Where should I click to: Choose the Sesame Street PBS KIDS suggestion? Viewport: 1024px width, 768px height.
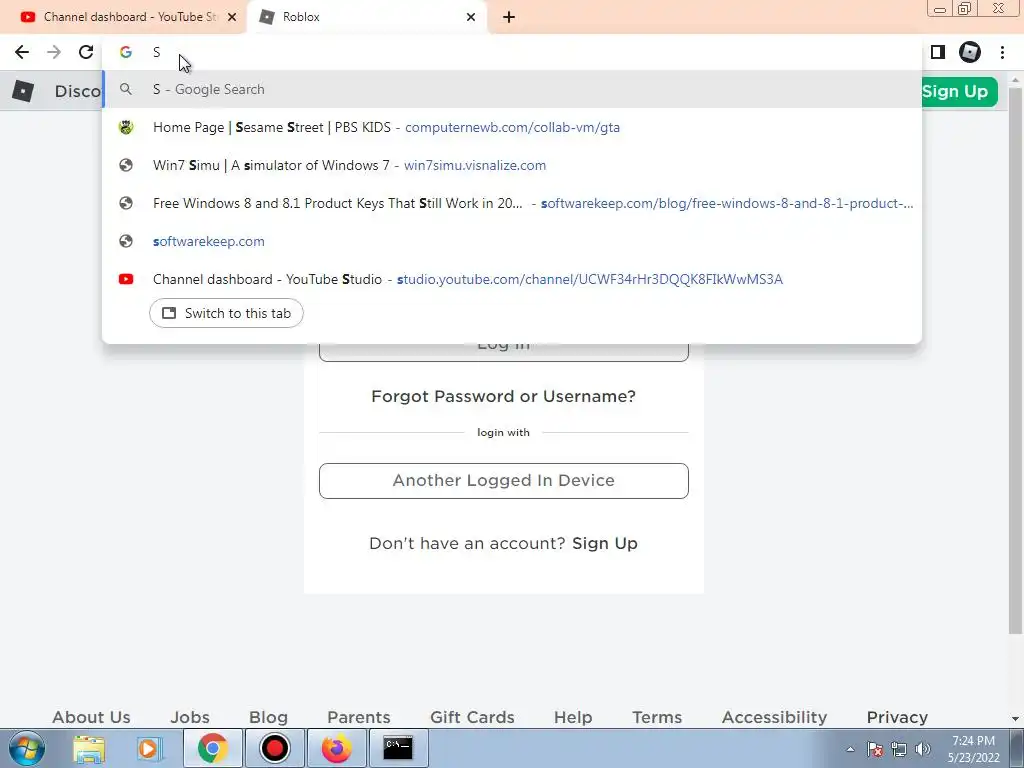pyautogui.click(x=512, y=127)
